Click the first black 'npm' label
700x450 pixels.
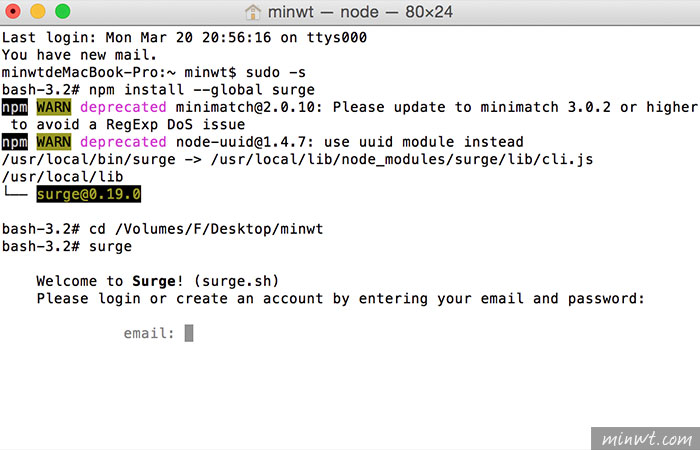click(15, 107)
